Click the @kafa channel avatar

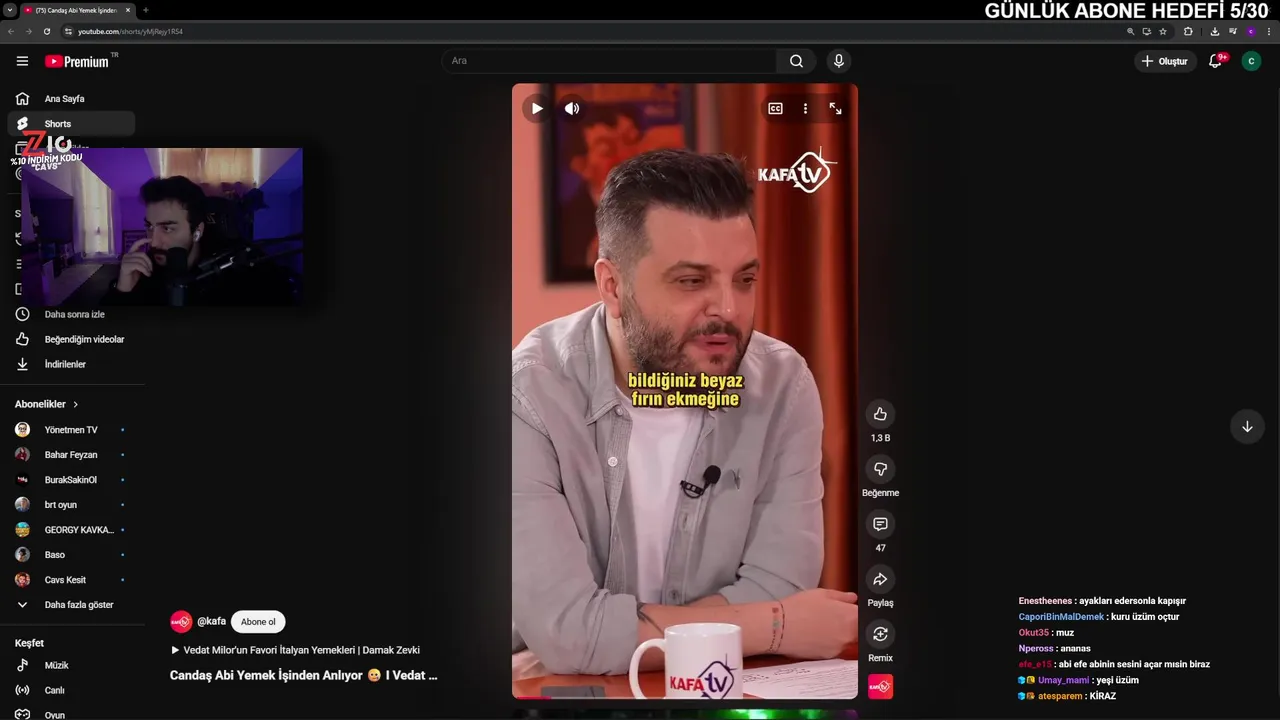[x=181, y=622]
